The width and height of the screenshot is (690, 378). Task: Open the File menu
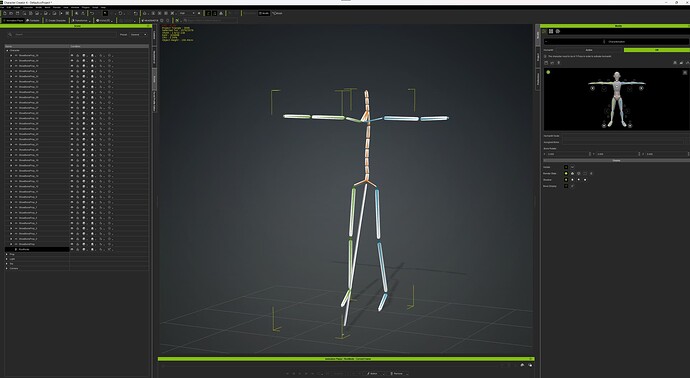click(x=2, y=7)
